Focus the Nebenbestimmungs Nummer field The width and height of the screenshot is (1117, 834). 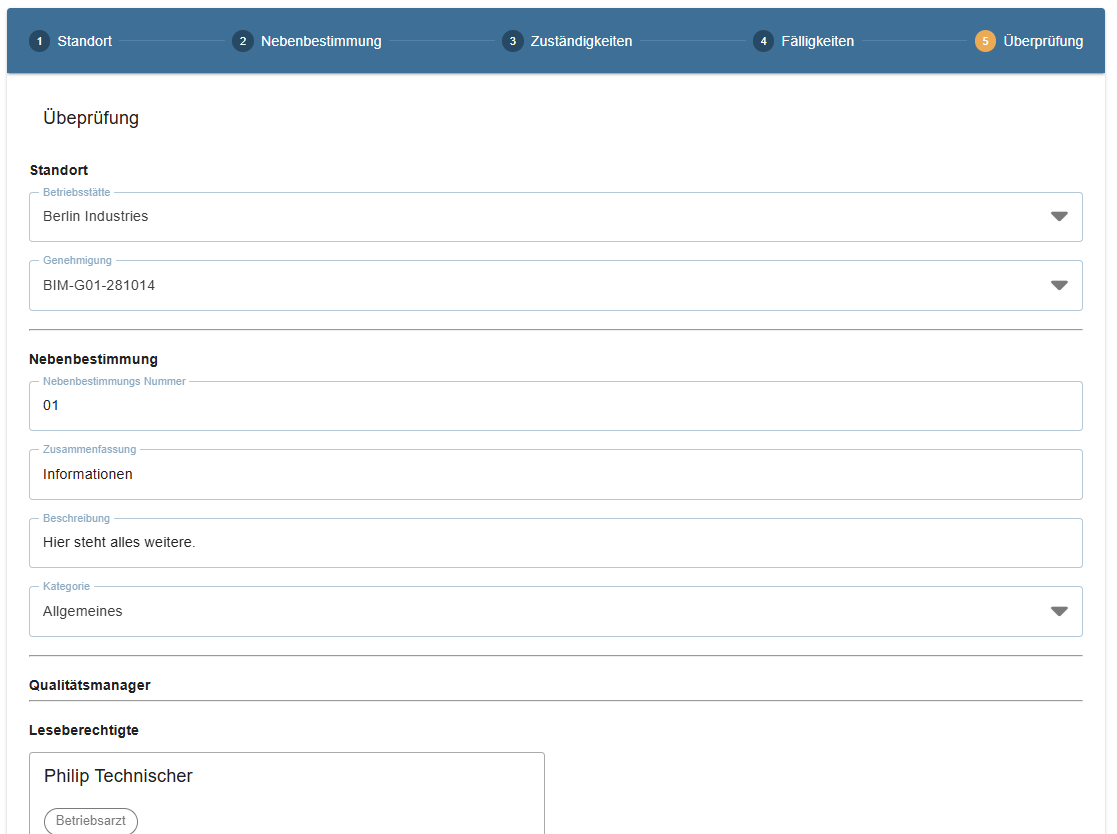pos(555,406)
